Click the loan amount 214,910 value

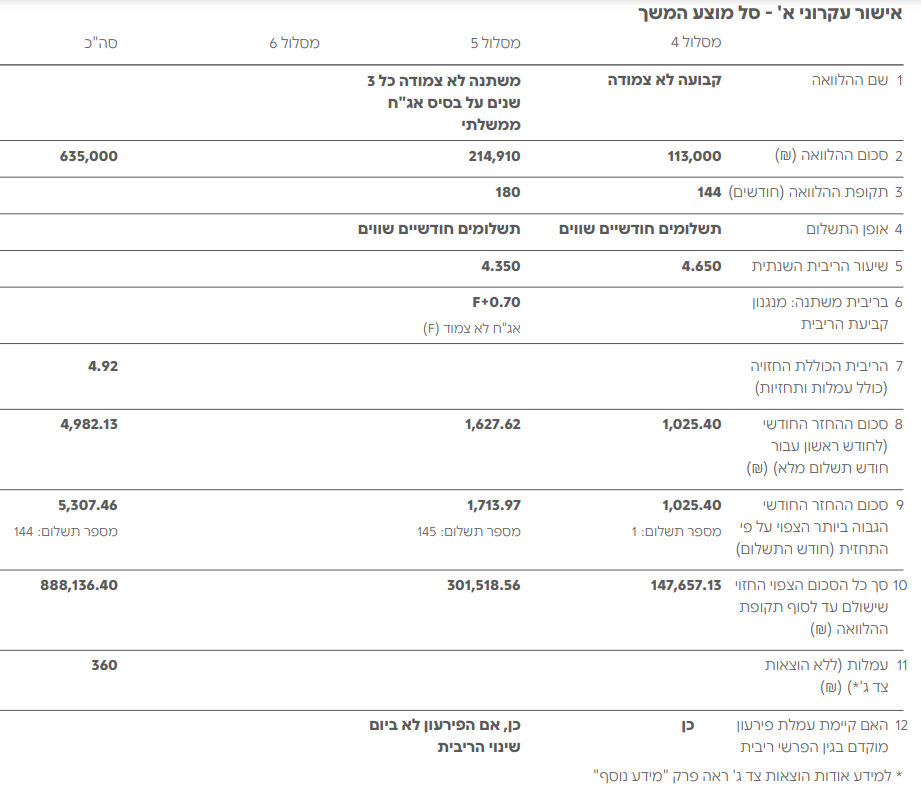[x=494, y=156]
